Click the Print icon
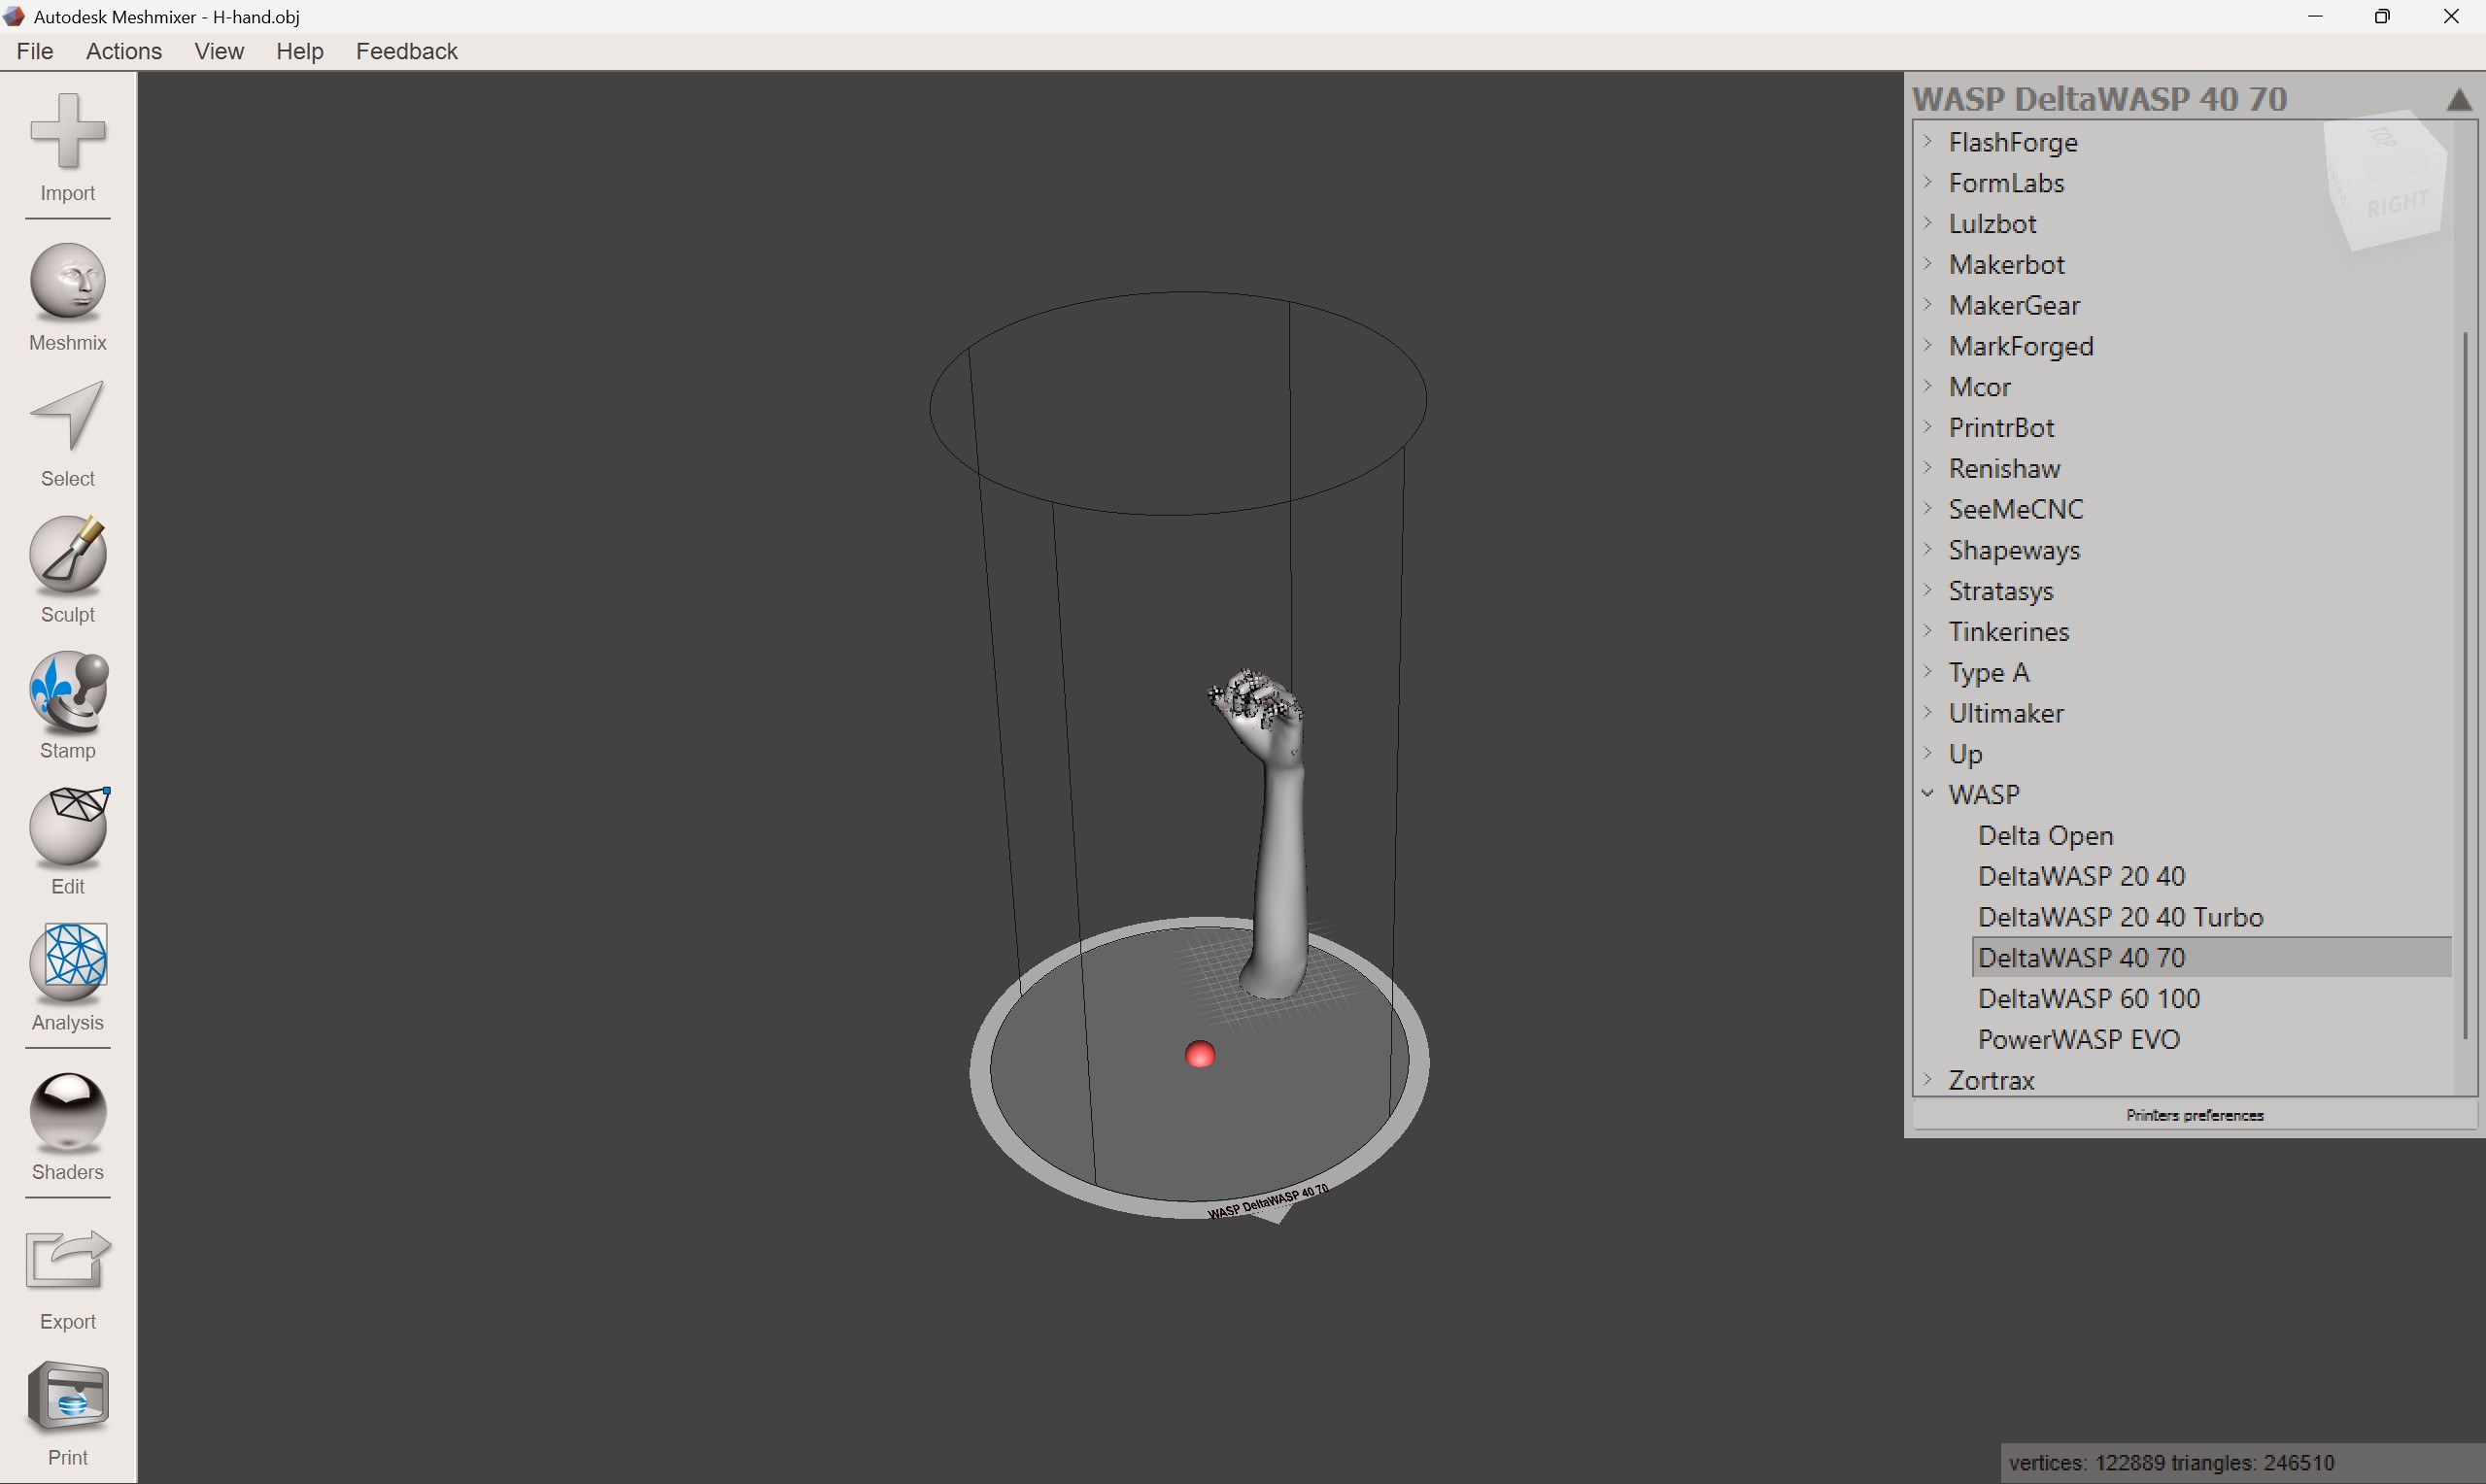This screenshot has width=2486, height=1484. click(x=68, y=1412)
